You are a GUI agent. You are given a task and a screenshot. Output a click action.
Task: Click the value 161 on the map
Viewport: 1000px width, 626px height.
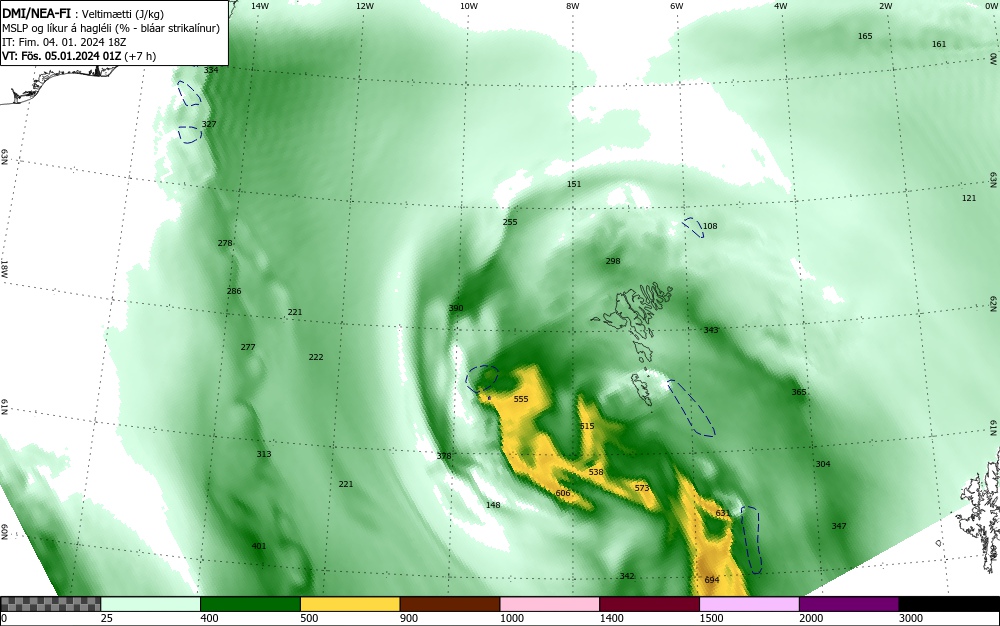pyautogui.click(x=939, y=44)
